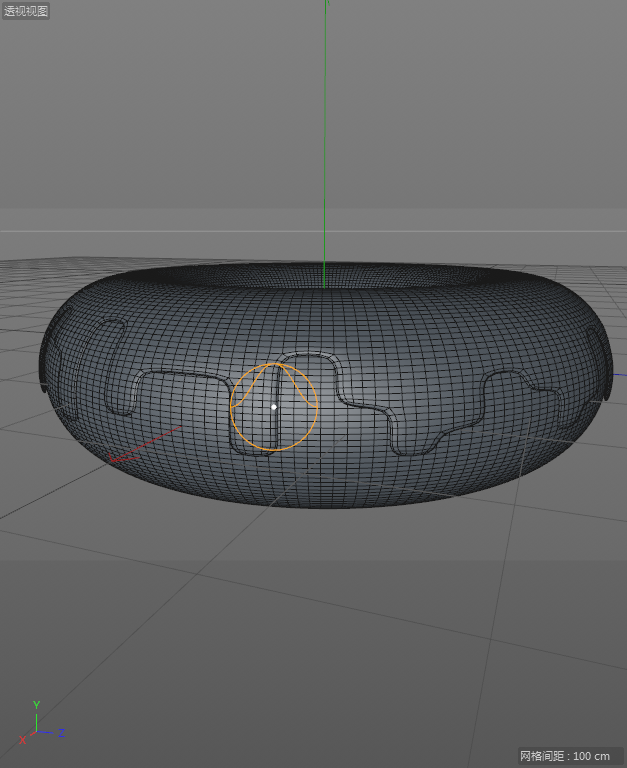Click the horizon line in the viewport
Image resolution: width=627 pixels, height=768 pixels.
click(150, 231)
